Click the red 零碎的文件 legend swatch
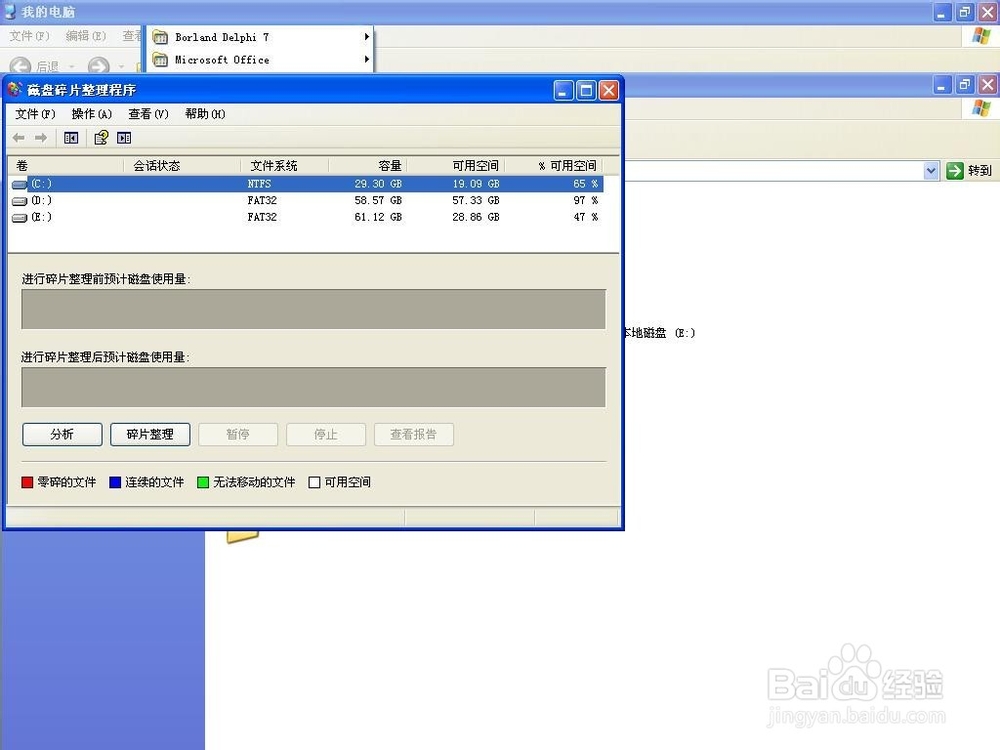1000x750 pixels. [x=27, y=482]
